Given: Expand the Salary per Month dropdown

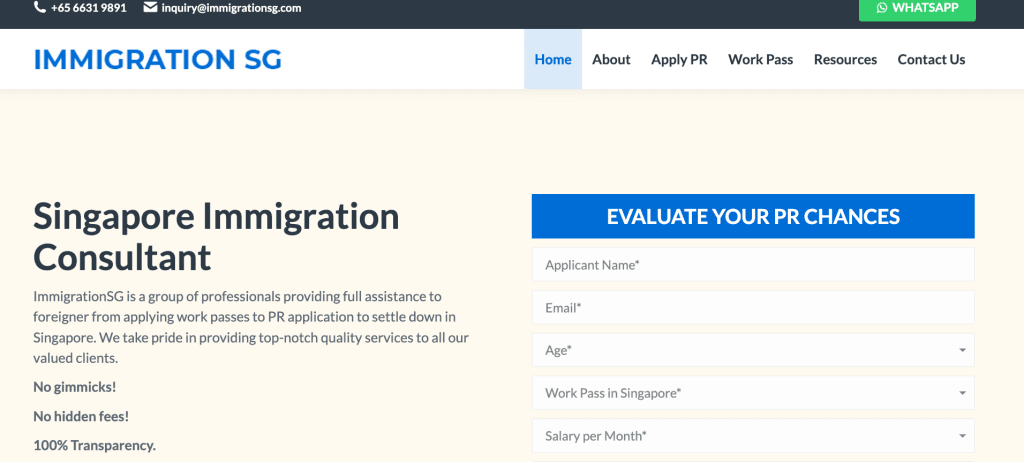Looking at the screenshot, I should 753,436.
